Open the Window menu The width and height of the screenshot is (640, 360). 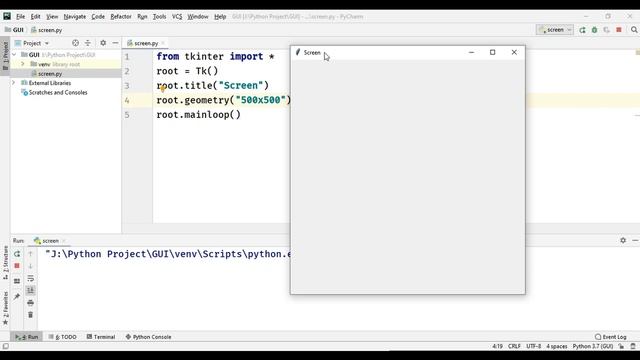click(198, 17)
